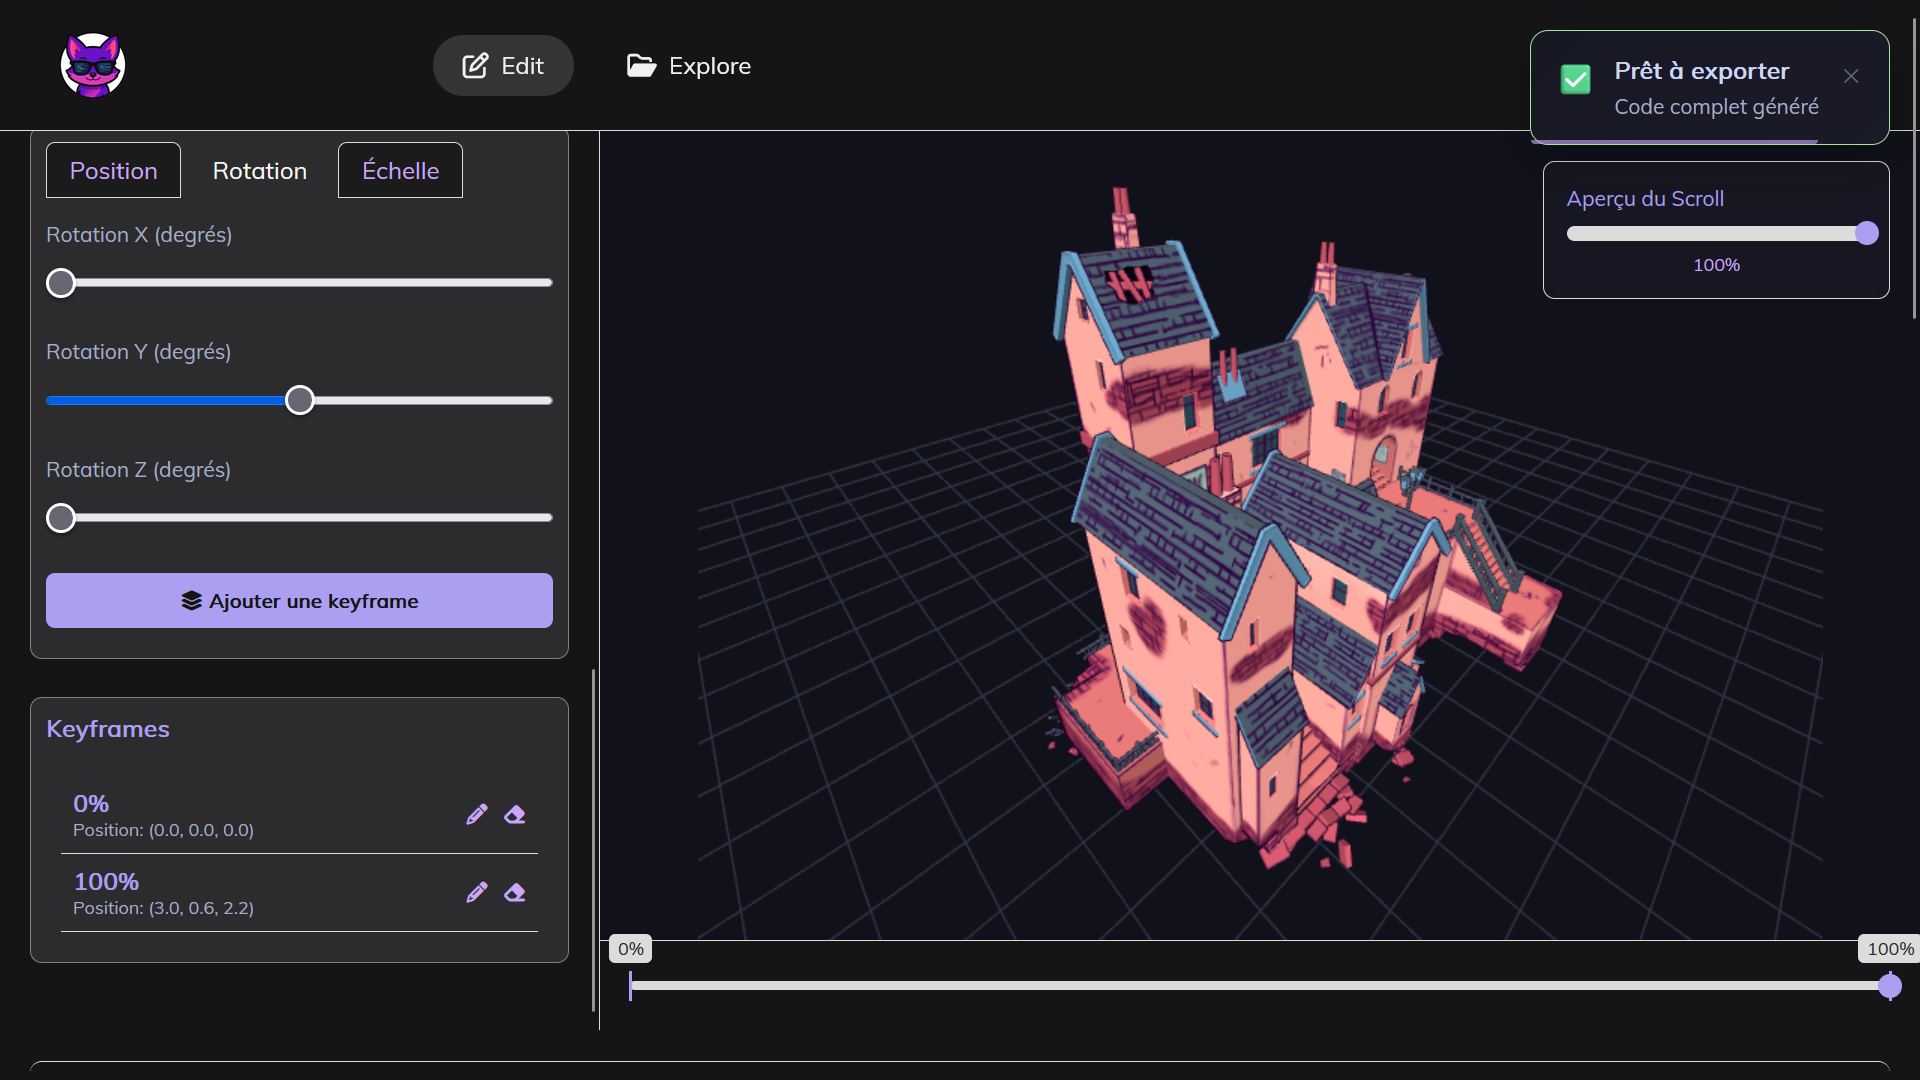This screenshot has width=1920, height=1080.
Task: Click the green checkmark in the export notification
Action: coord(1575,79)
